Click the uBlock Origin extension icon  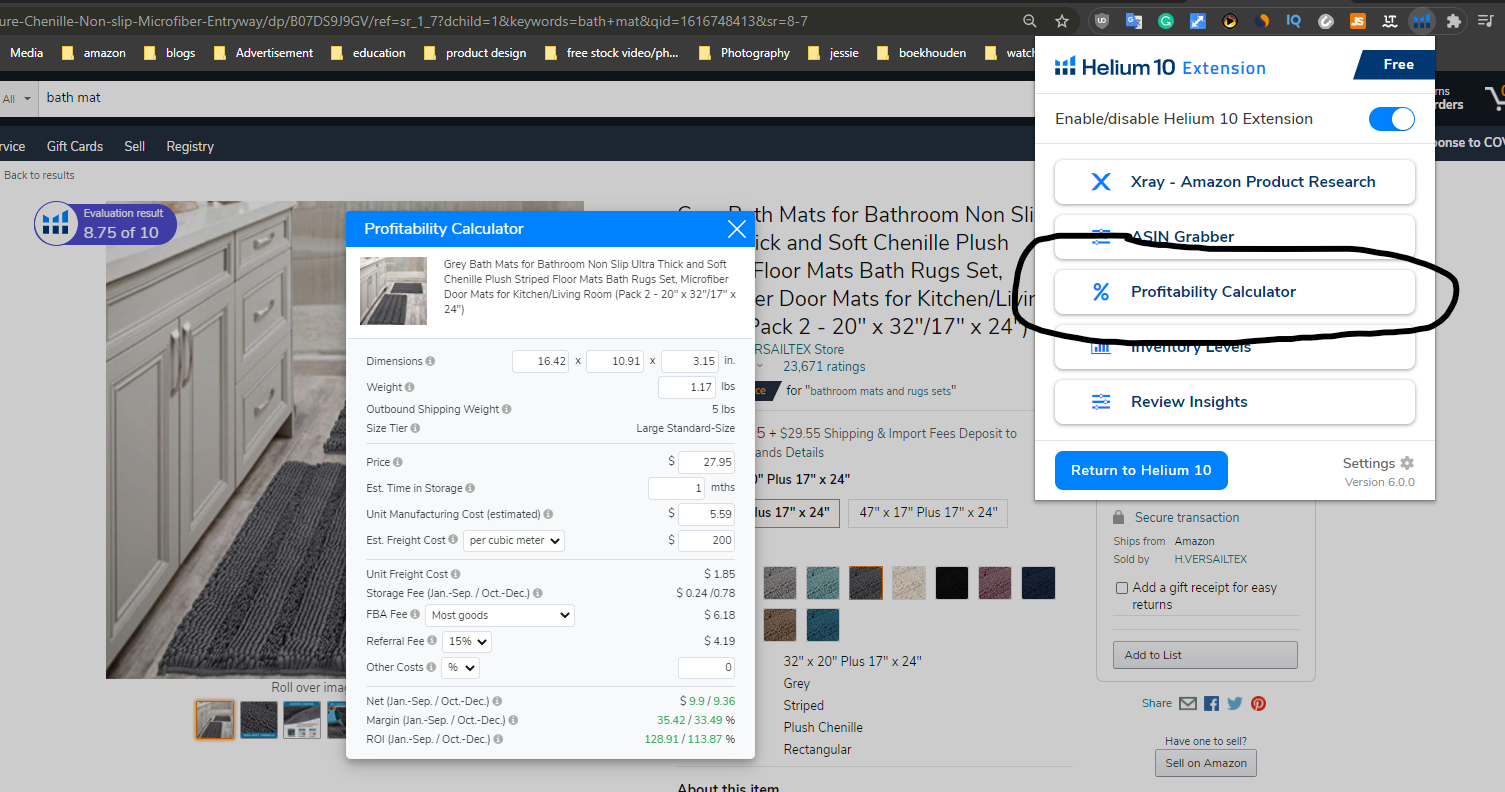click(1102, 20)
